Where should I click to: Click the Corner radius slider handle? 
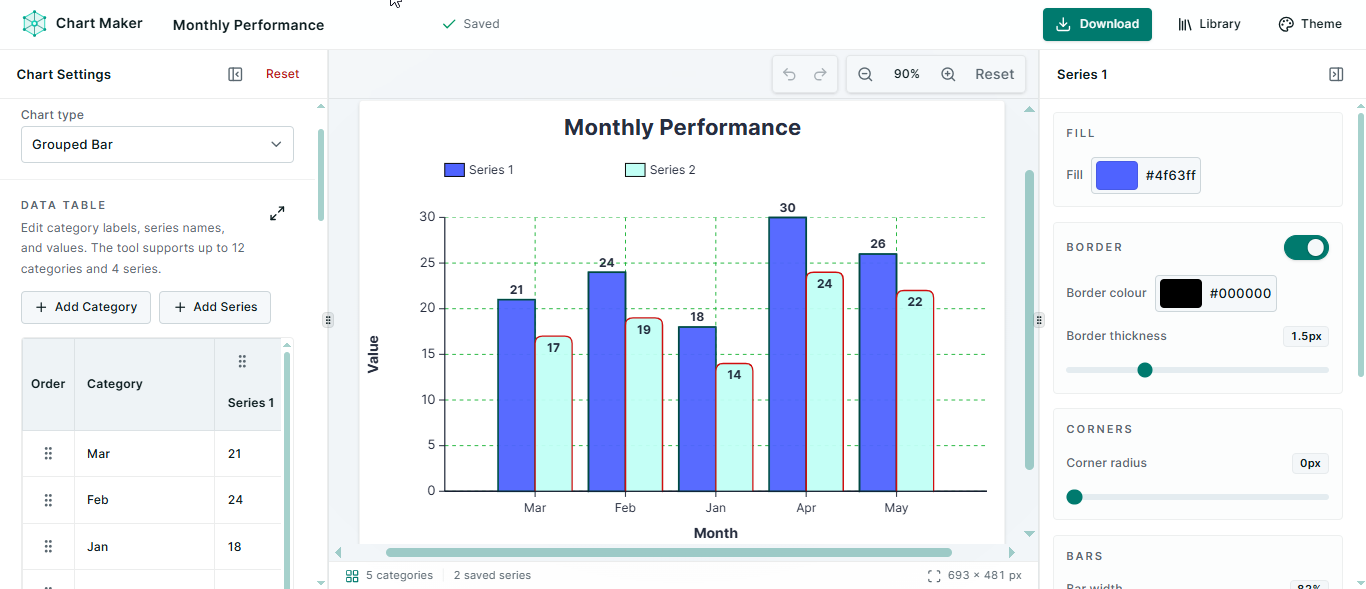(x=1074, y=497)
